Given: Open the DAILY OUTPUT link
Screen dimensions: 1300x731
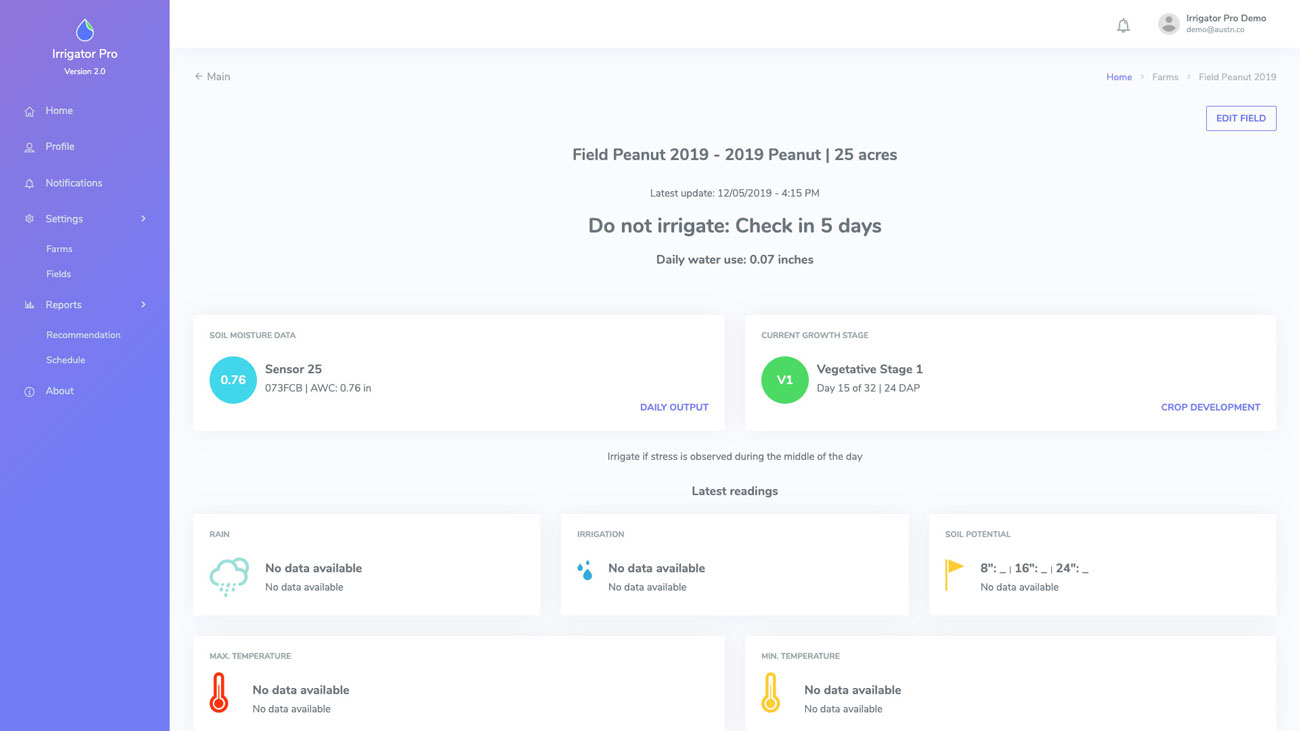Looking at the screenshot, I should coord(673,407).
